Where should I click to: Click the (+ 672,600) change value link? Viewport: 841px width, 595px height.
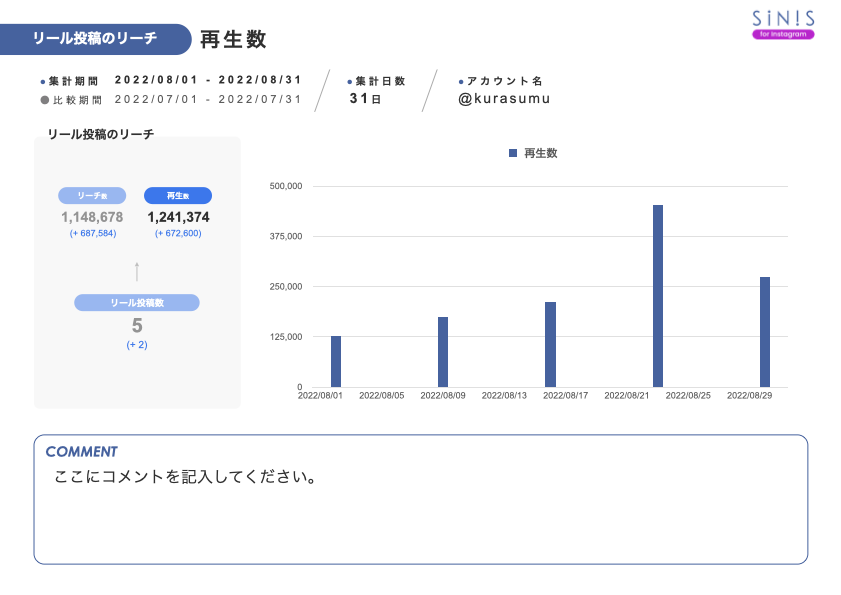click(x=176, y=232)
